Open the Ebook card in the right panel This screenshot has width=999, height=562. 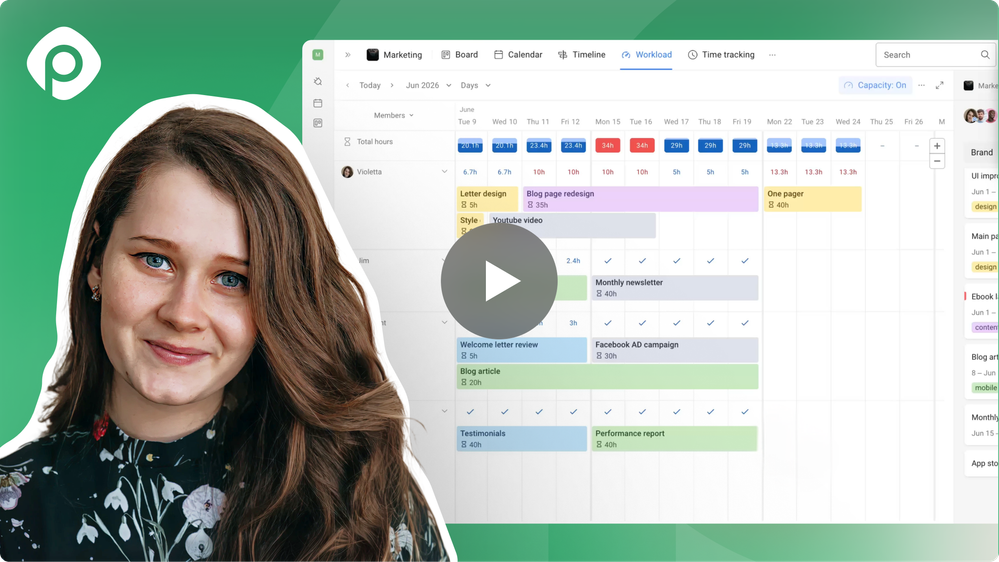click(981, 312)
